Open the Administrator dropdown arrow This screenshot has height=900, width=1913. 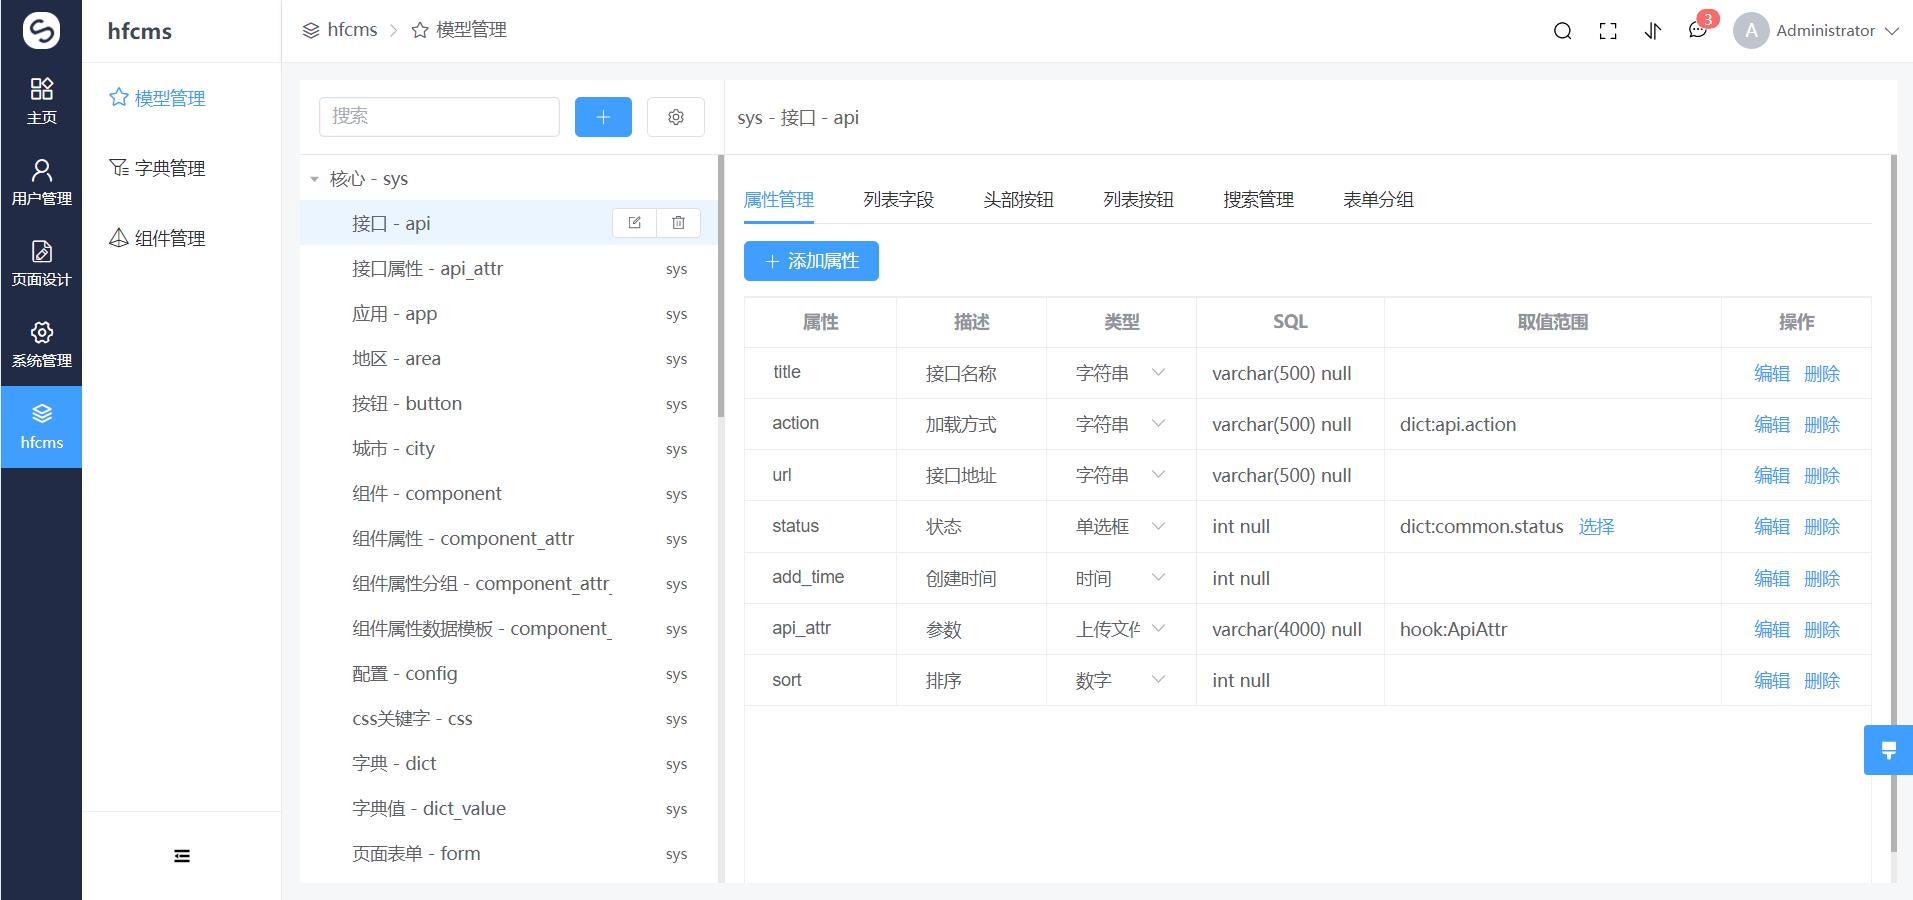(x=1891, y=31)
